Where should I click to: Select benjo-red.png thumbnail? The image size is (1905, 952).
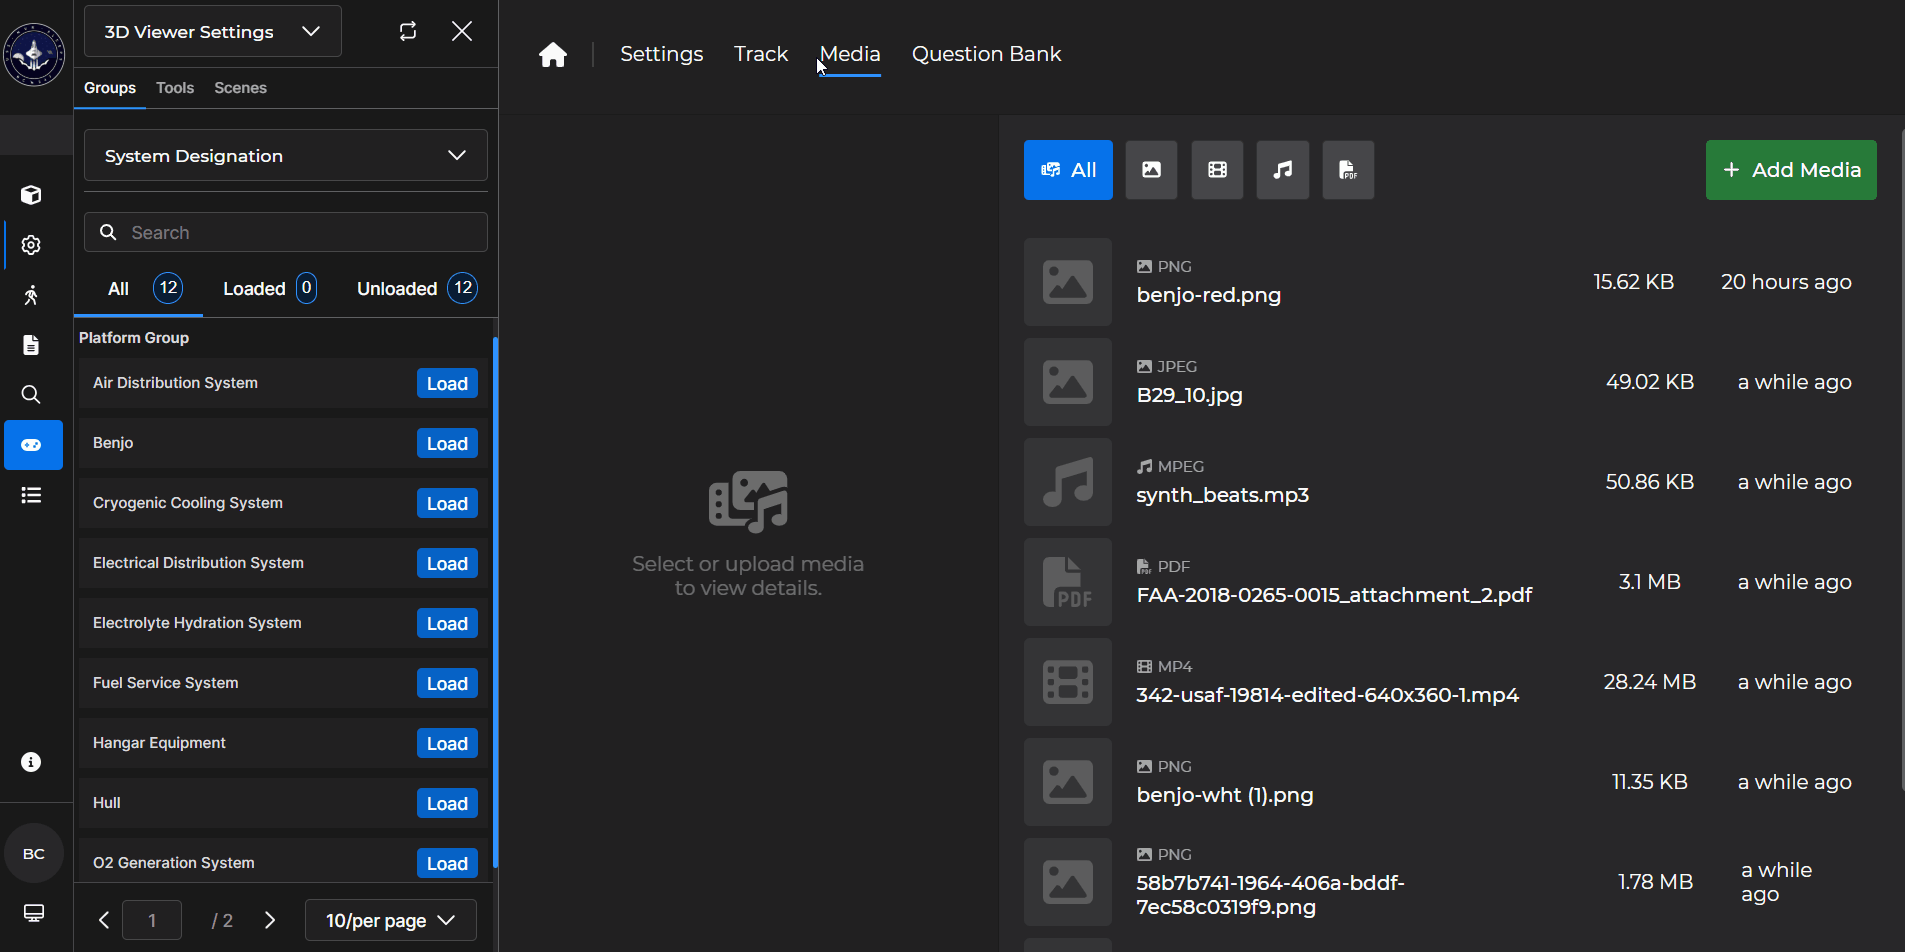click(1068, 282)
